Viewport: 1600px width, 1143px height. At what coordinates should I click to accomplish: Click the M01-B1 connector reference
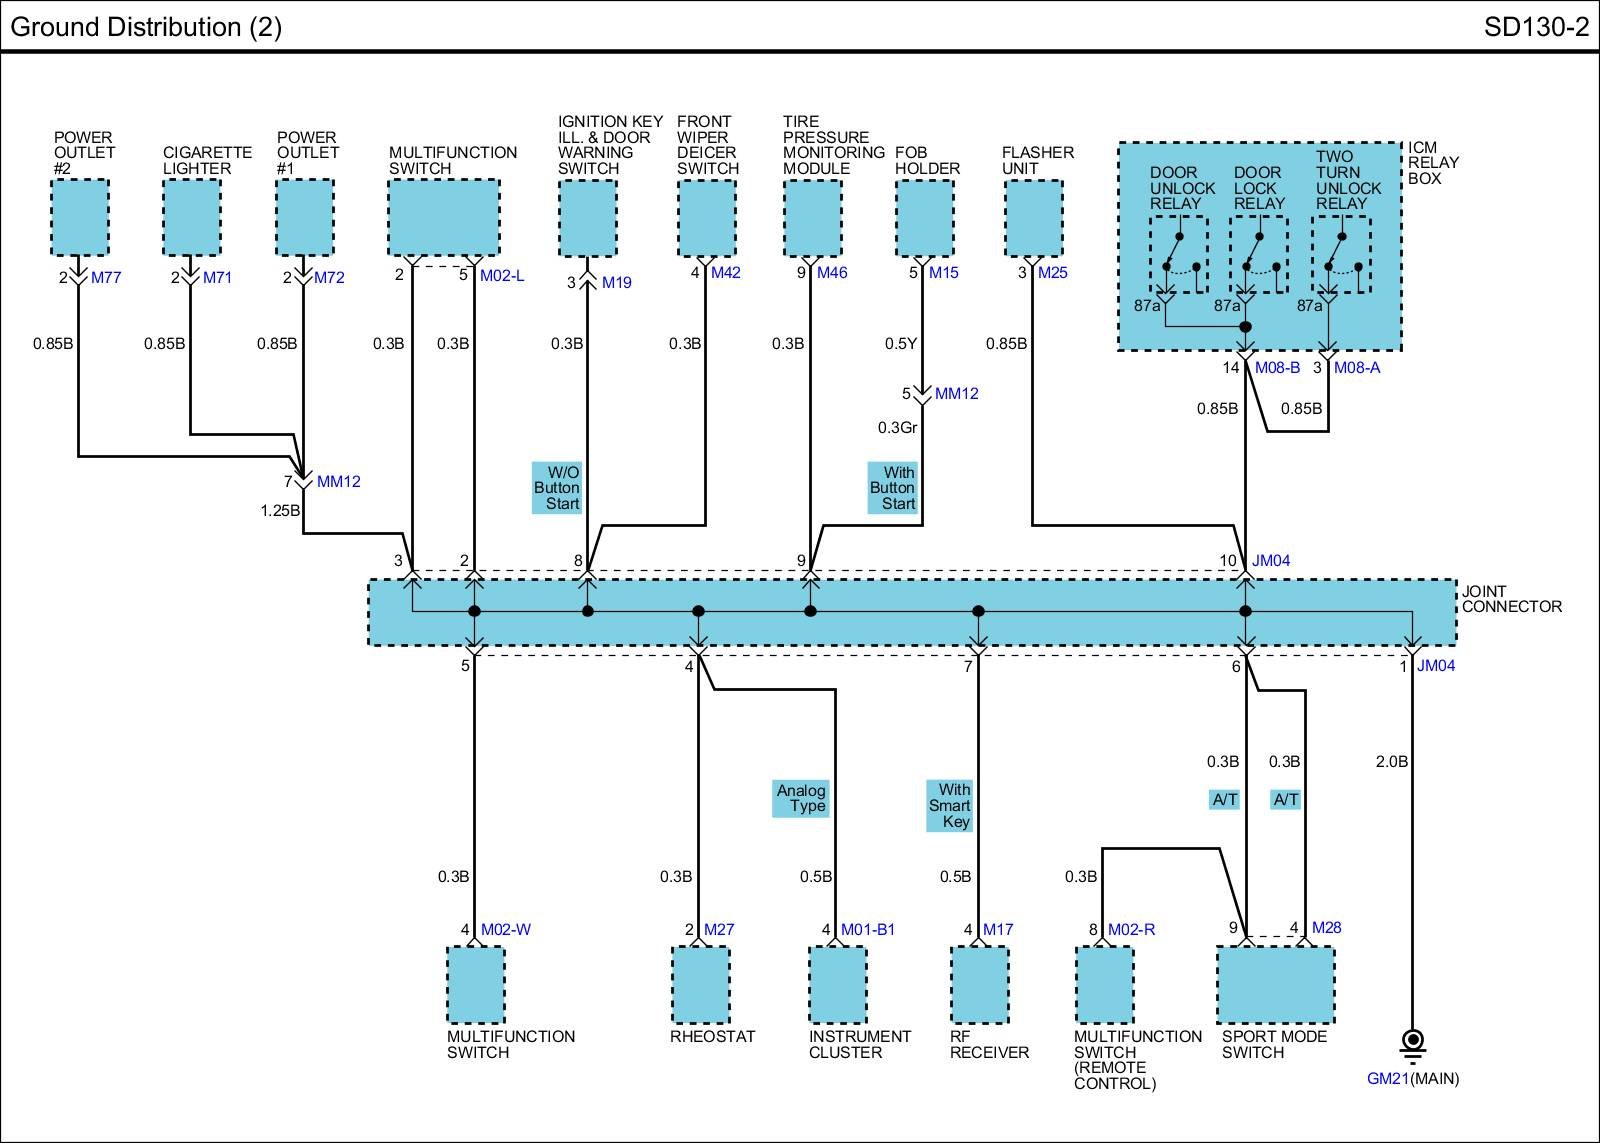pos(868,930)
